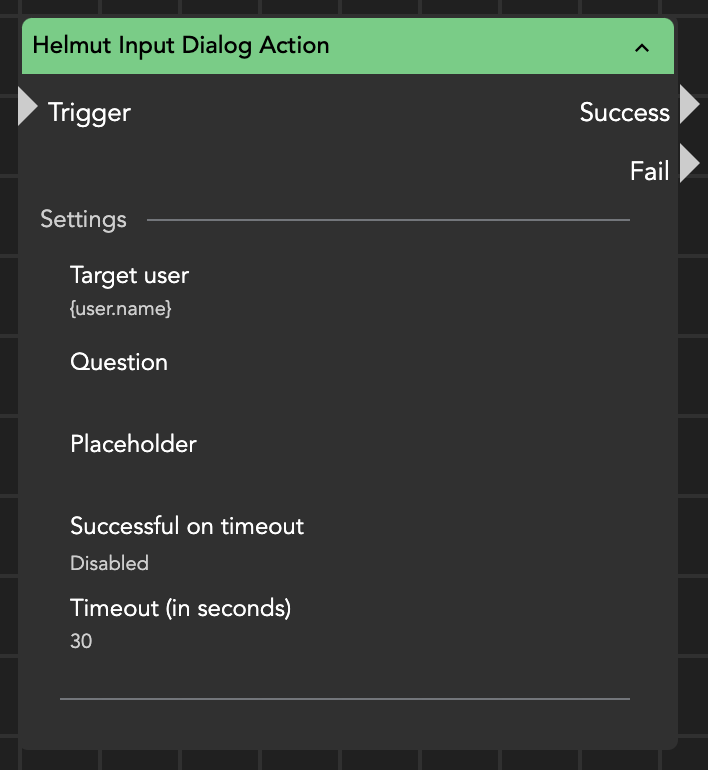Viewport: 708px width, 770px height.
Task: Collapse the Helmut Input Dialog Action node
Action: click(x=642, y=47)
